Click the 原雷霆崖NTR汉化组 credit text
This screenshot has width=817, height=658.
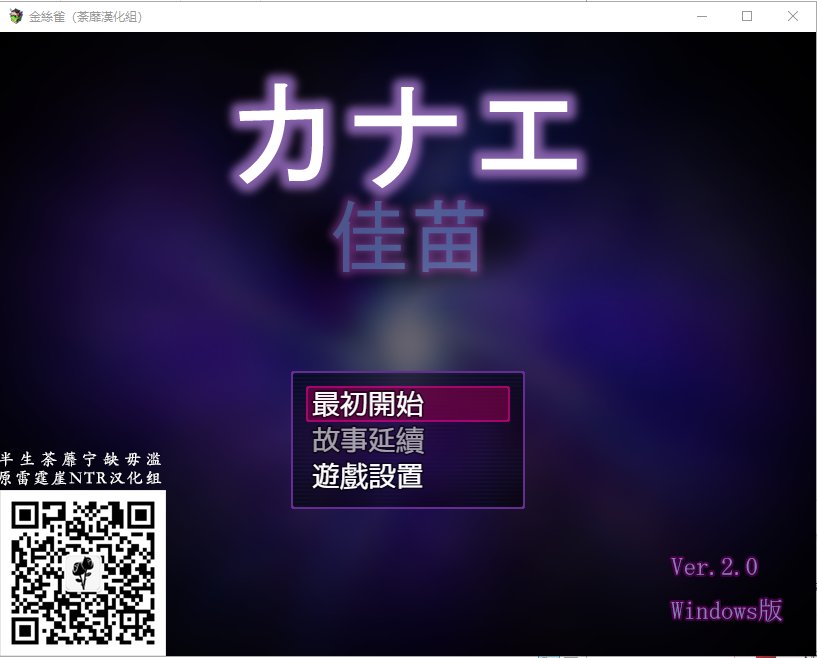[81, 478]
